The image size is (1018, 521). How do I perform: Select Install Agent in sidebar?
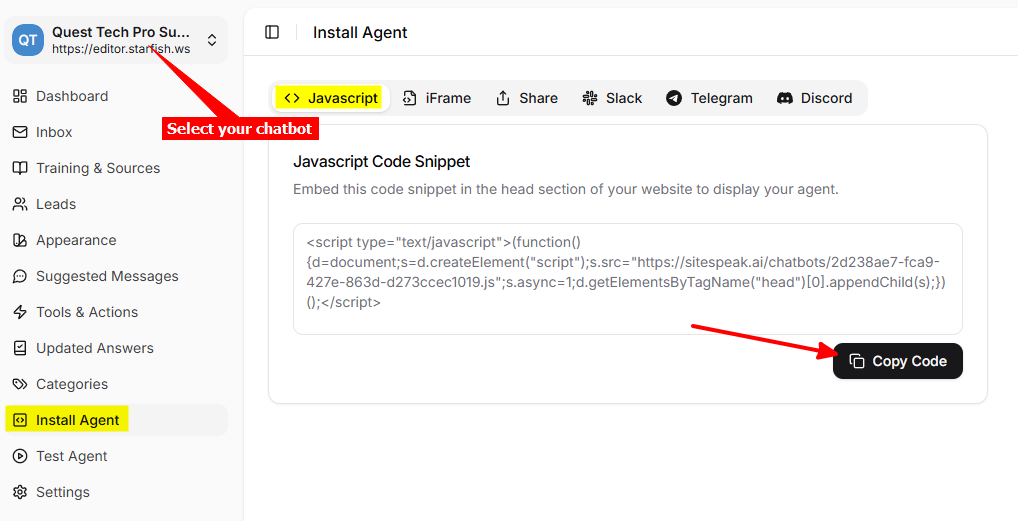pos(78,420)
